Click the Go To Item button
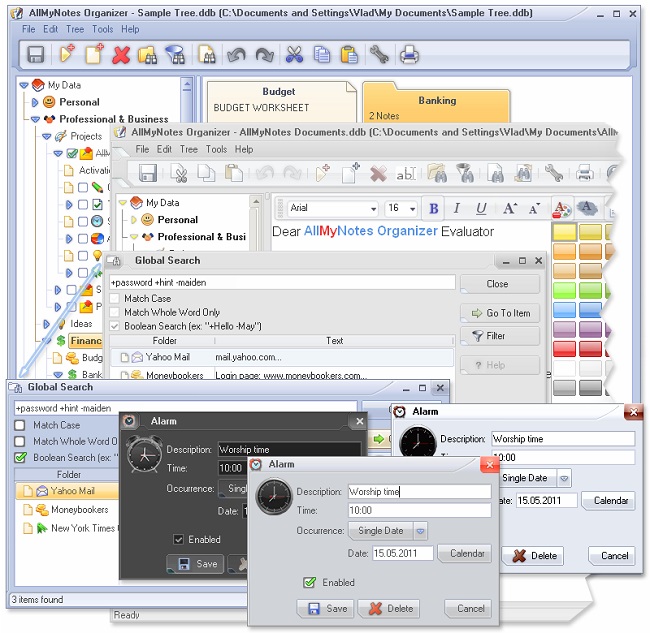 [500, 313]
